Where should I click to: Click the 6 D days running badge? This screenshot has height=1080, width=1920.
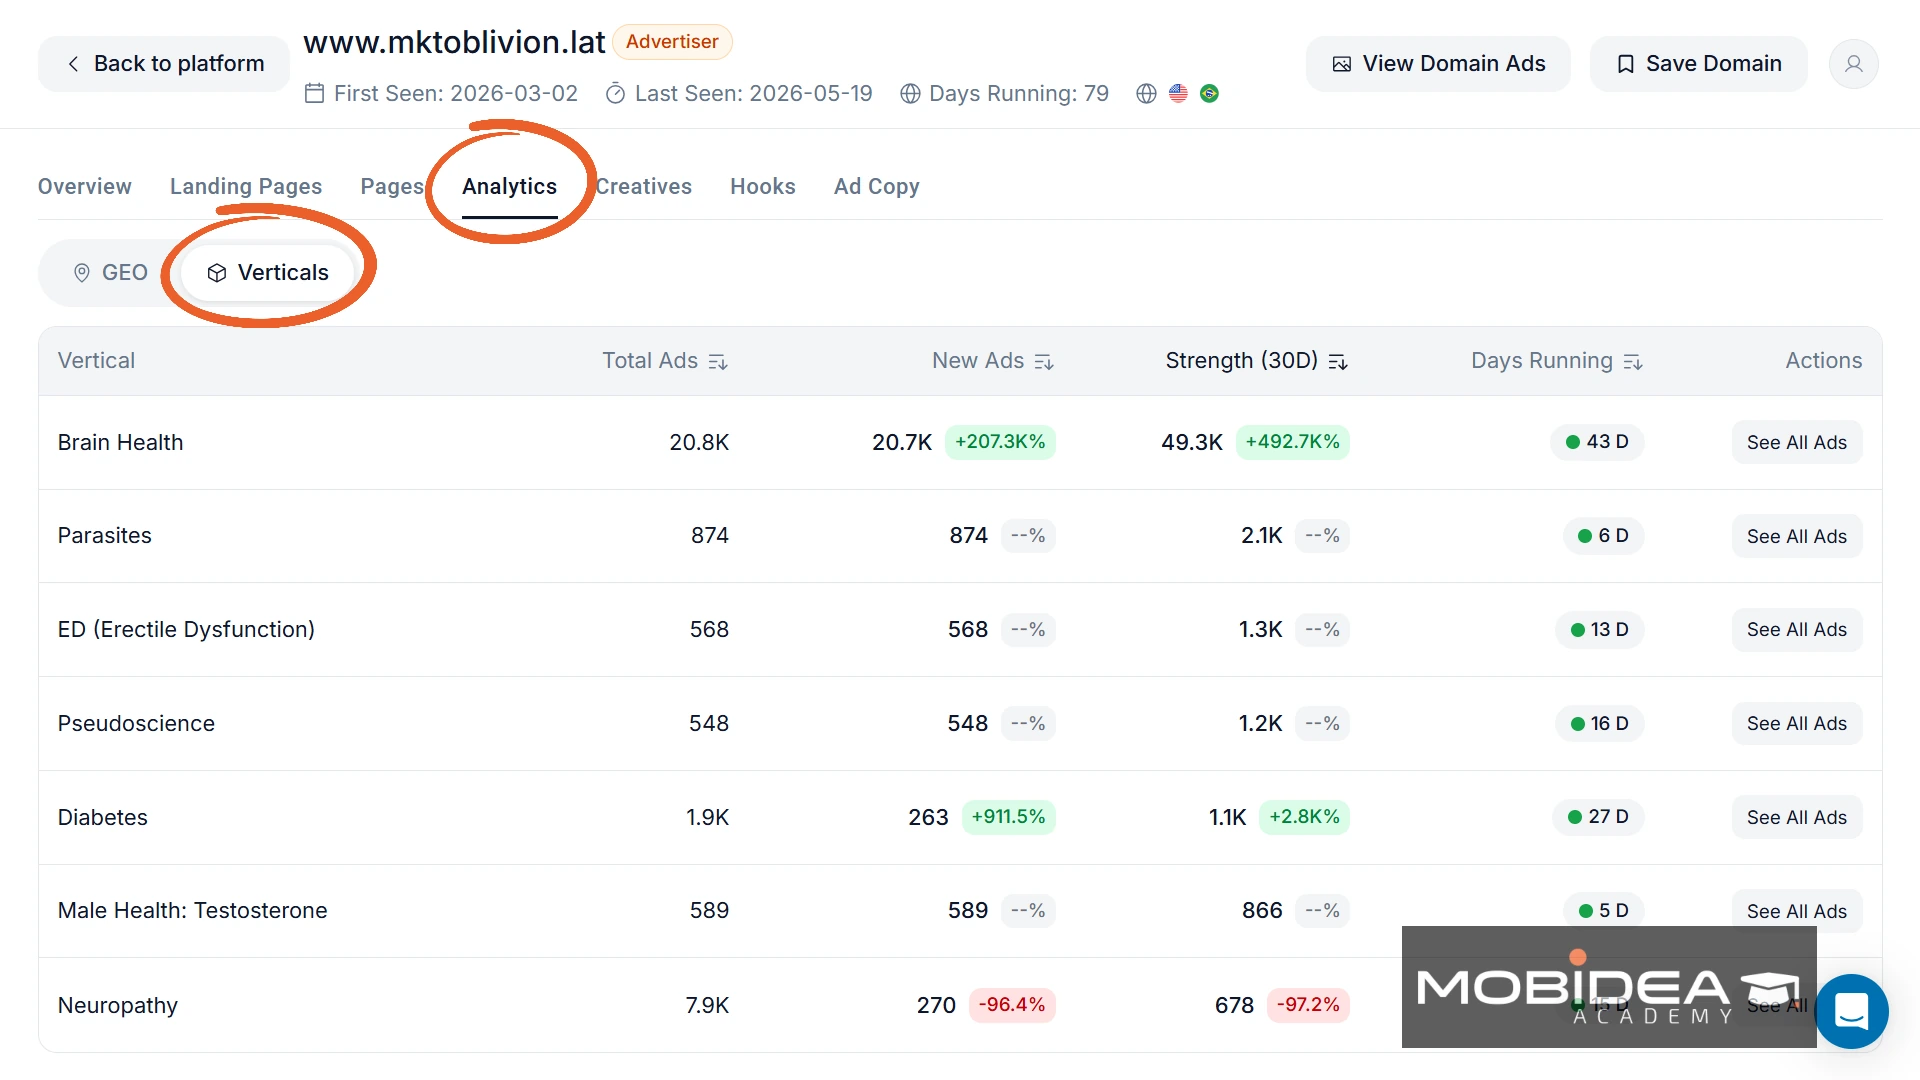[x=1603, y=535]
